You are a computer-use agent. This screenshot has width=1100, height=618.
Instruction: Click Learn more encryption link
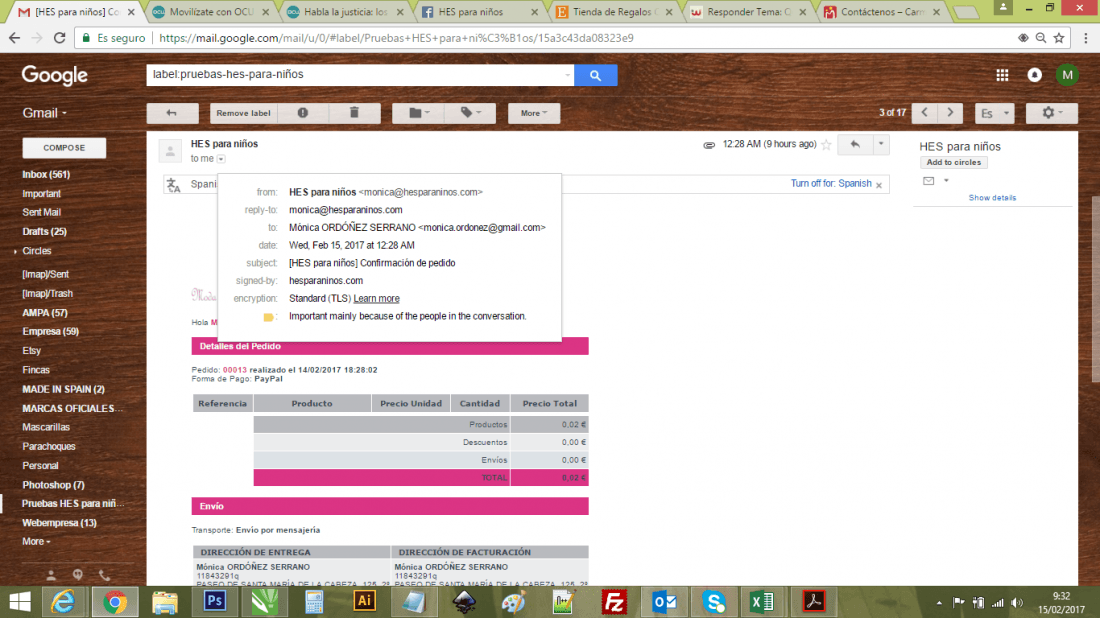(x=377, y=298)
